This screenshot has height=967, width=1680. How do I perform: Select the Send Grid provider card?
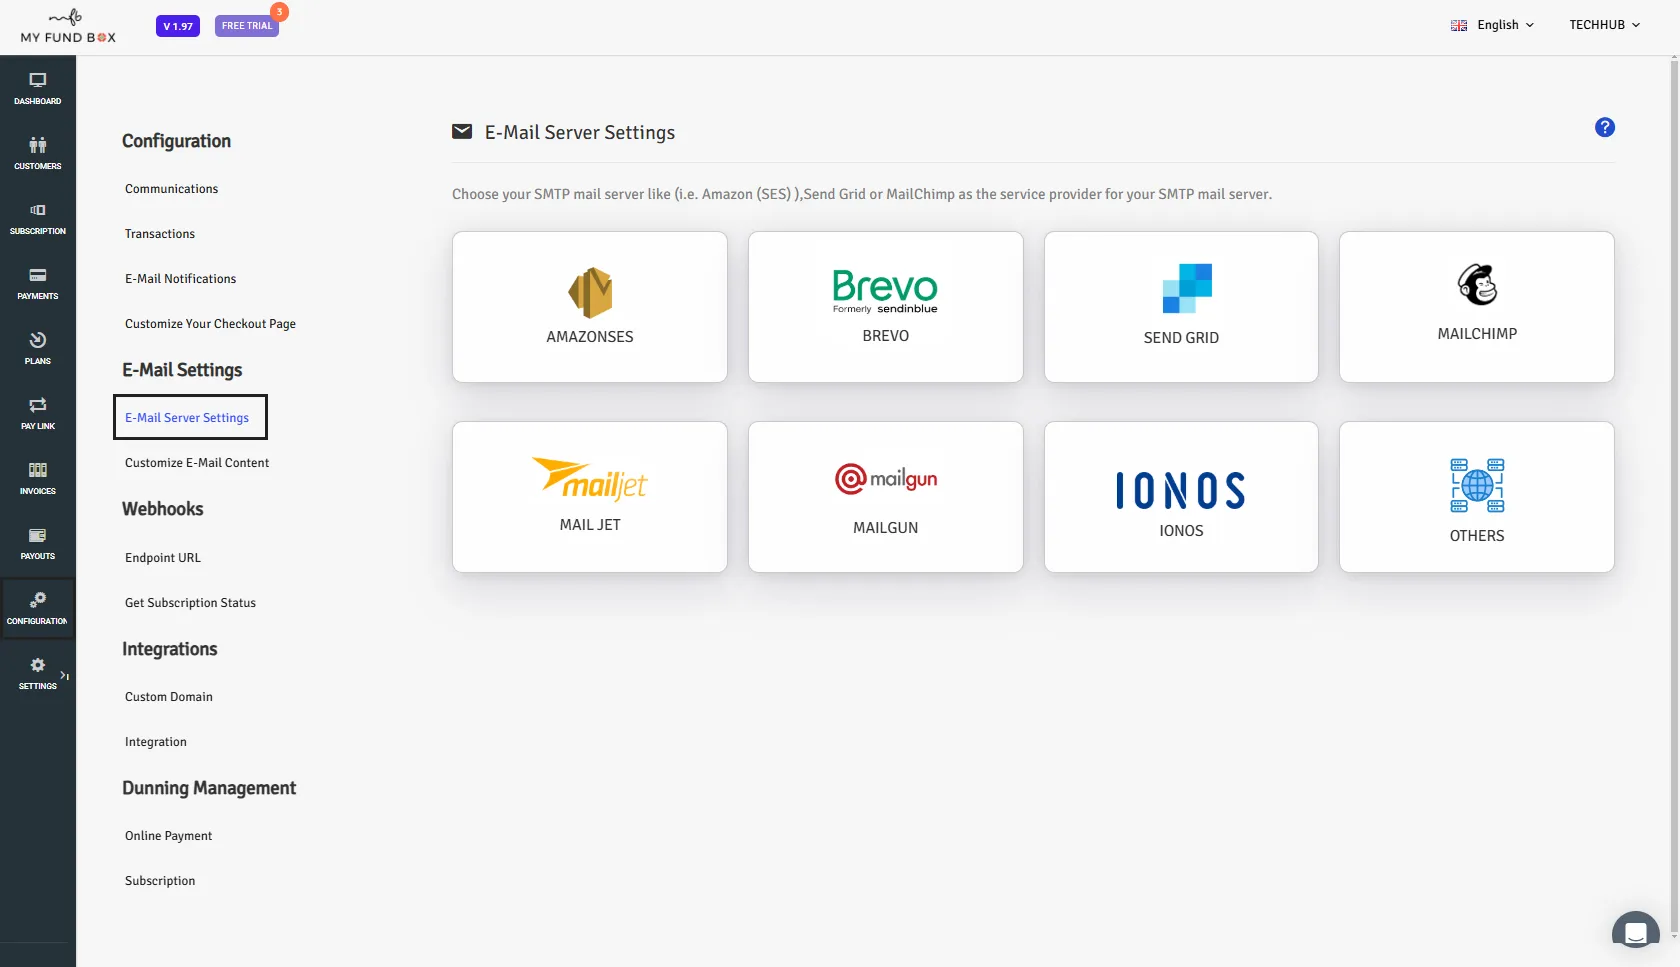click(x=1181, y=307)
